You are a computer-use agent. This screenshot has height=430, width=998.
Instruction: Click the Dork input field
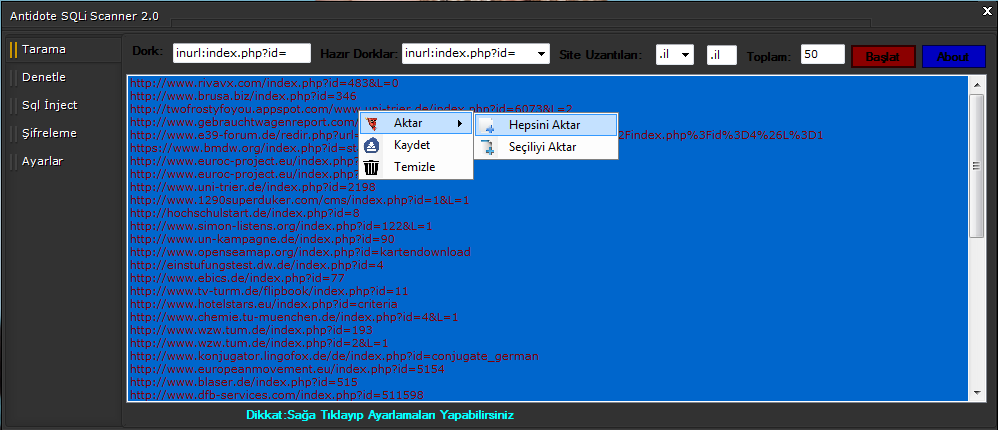point(242,53)
